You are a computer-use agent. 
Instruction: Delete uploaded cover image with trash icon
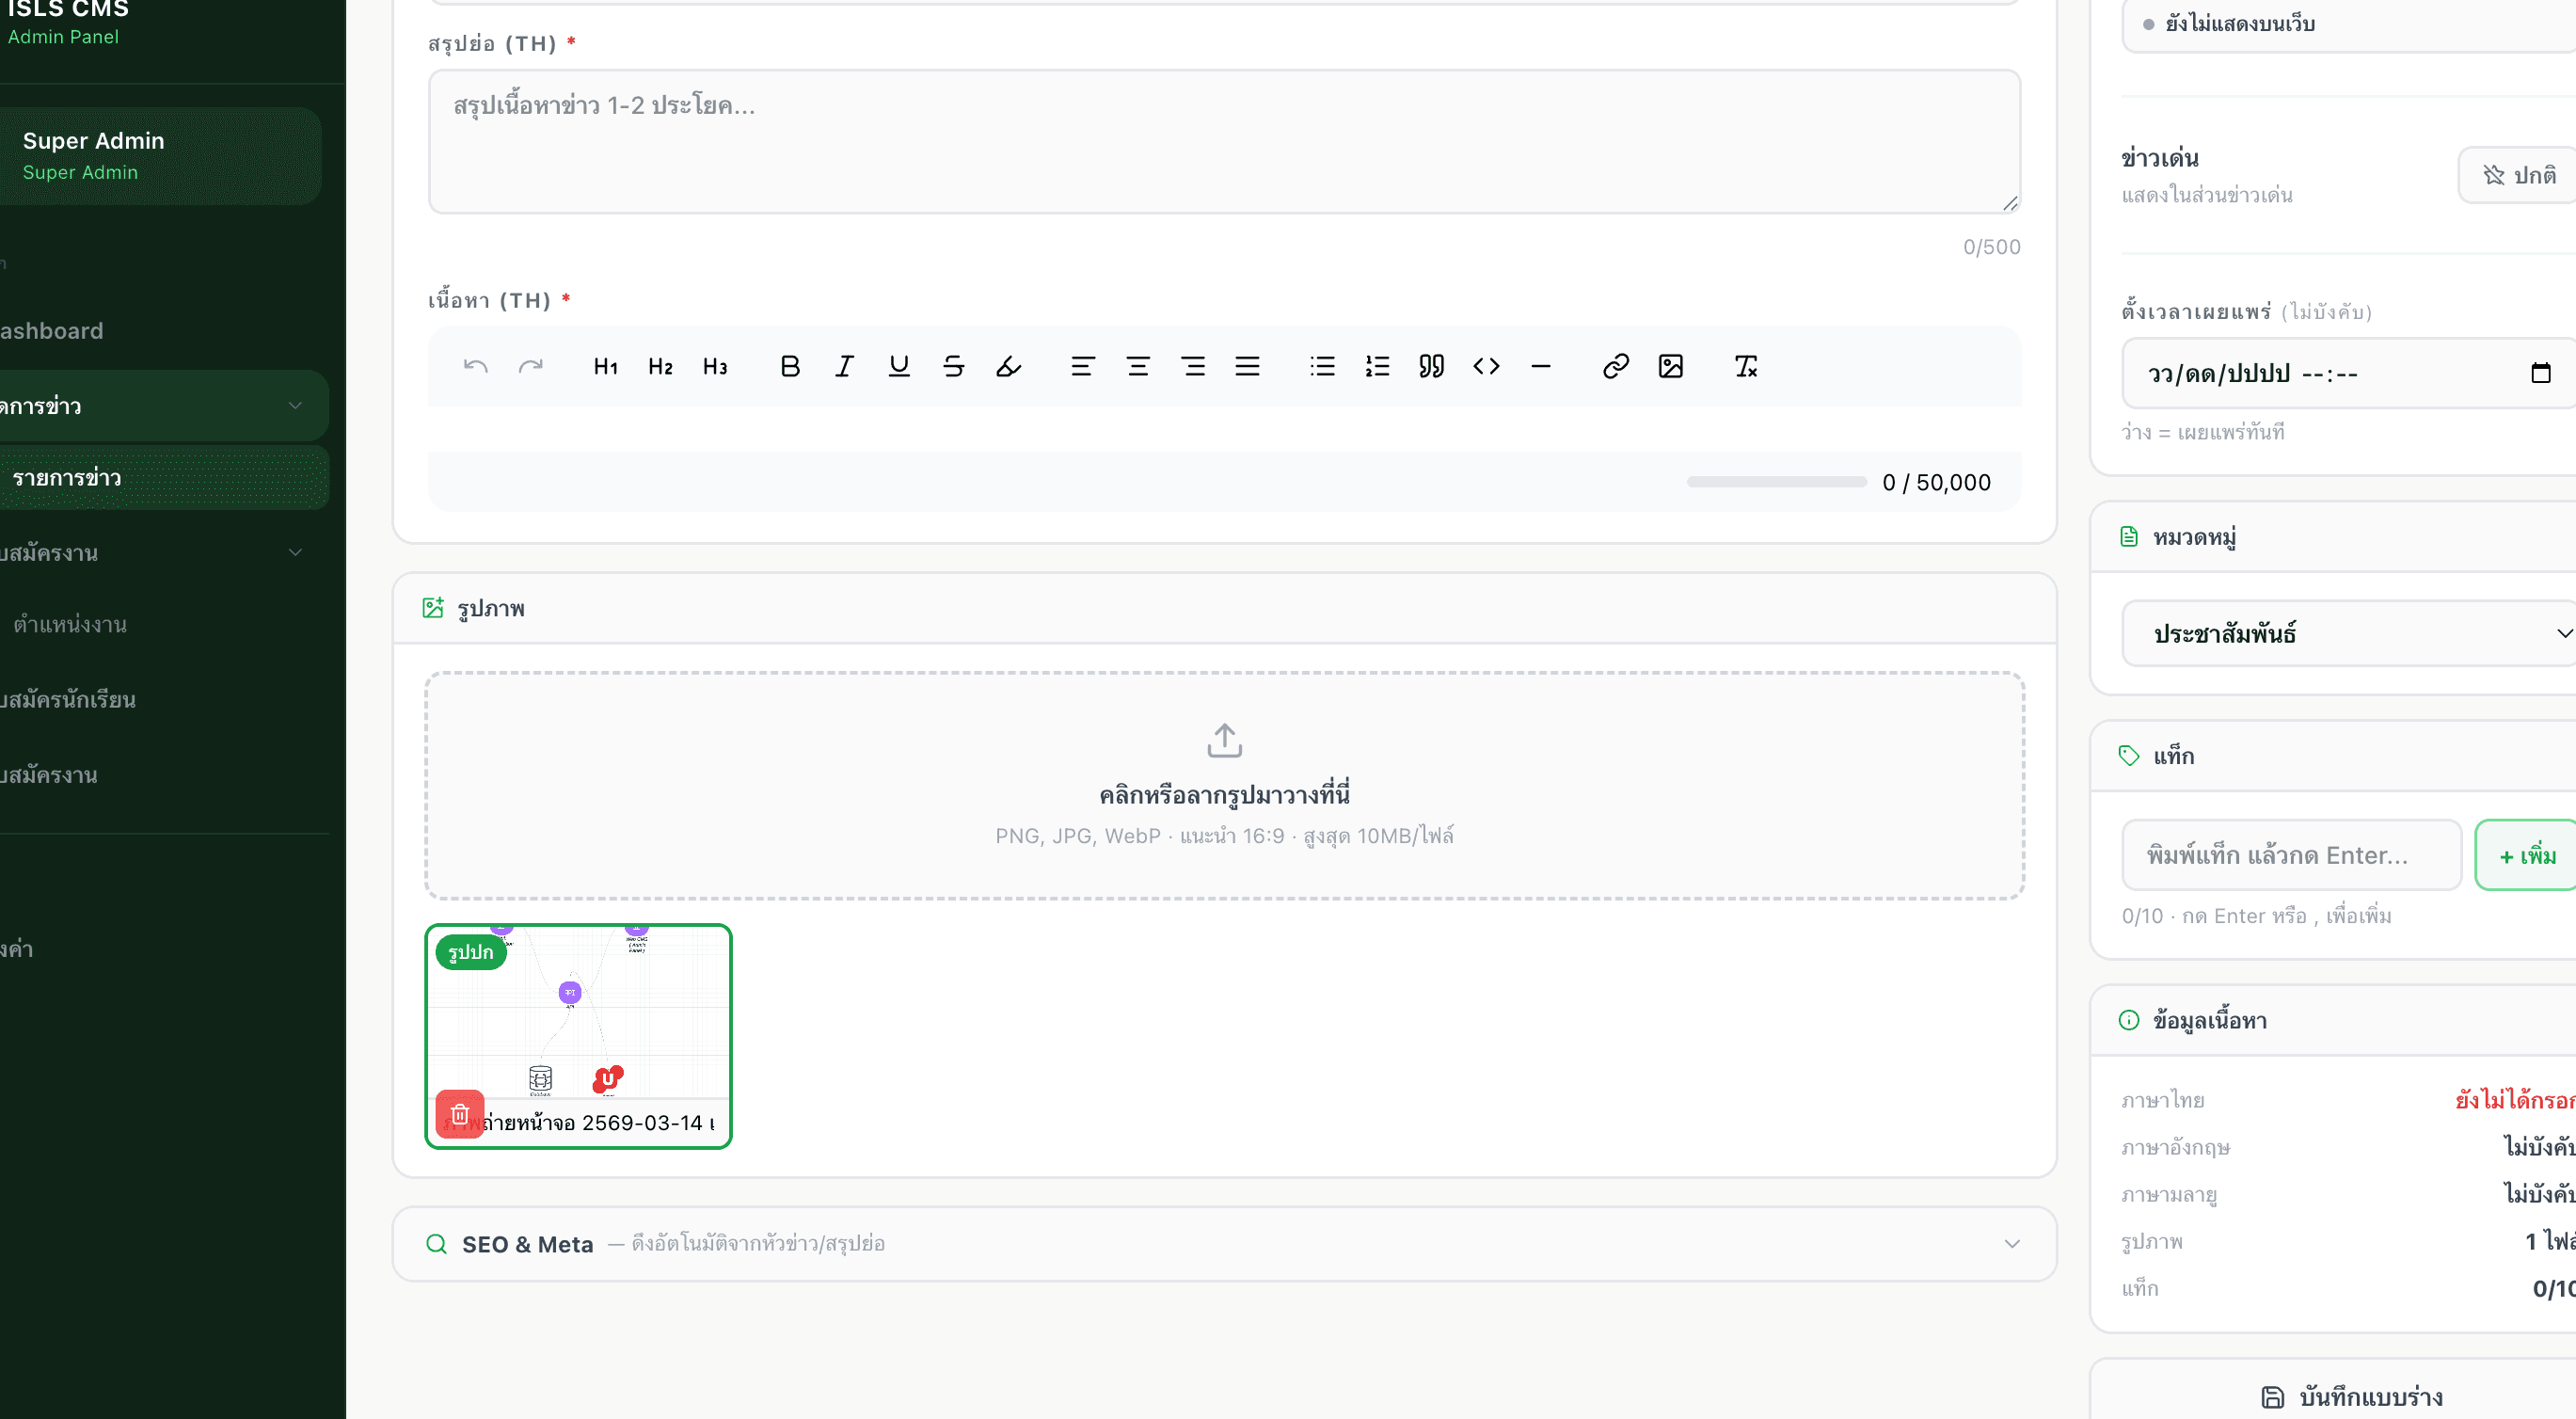tap(460, 1113)
